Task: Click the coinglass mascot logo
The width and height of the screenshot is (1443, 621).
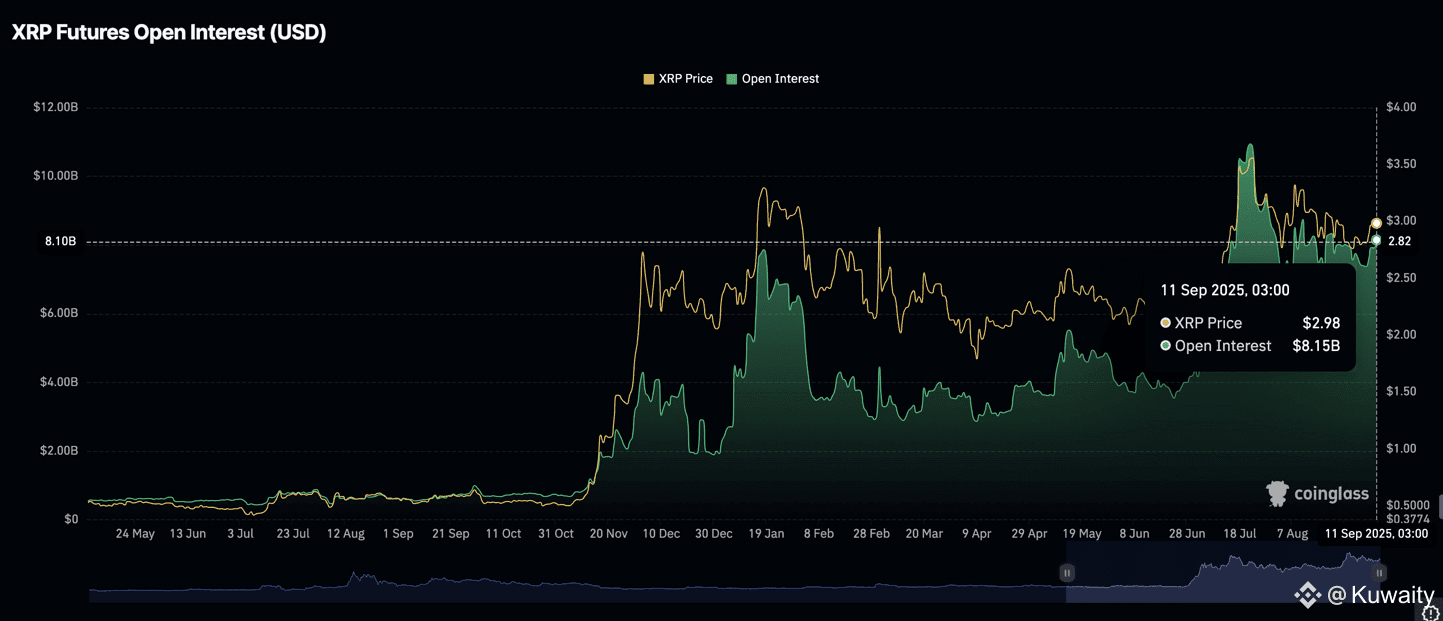Action: click(1277, 493)
